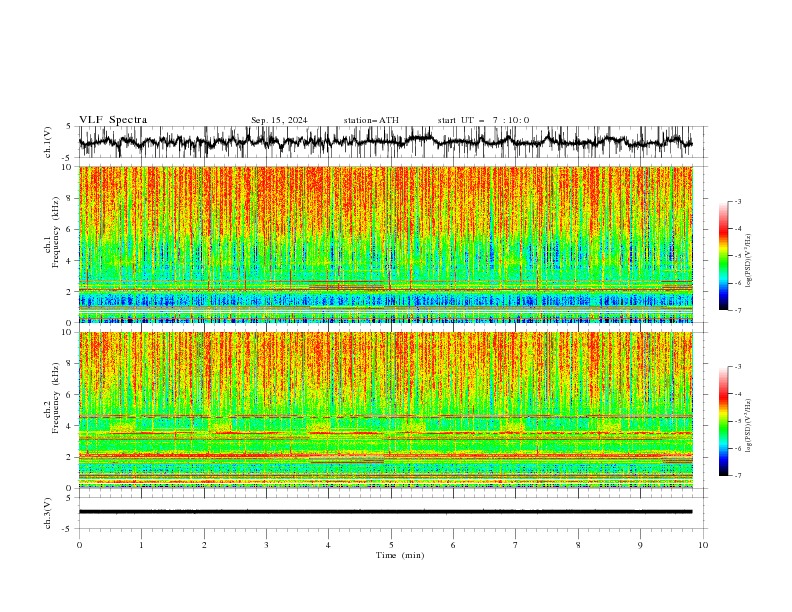Click the "3" tick label on time axis
Viewport: 792px width, 612px height.
tap(266, 545)
